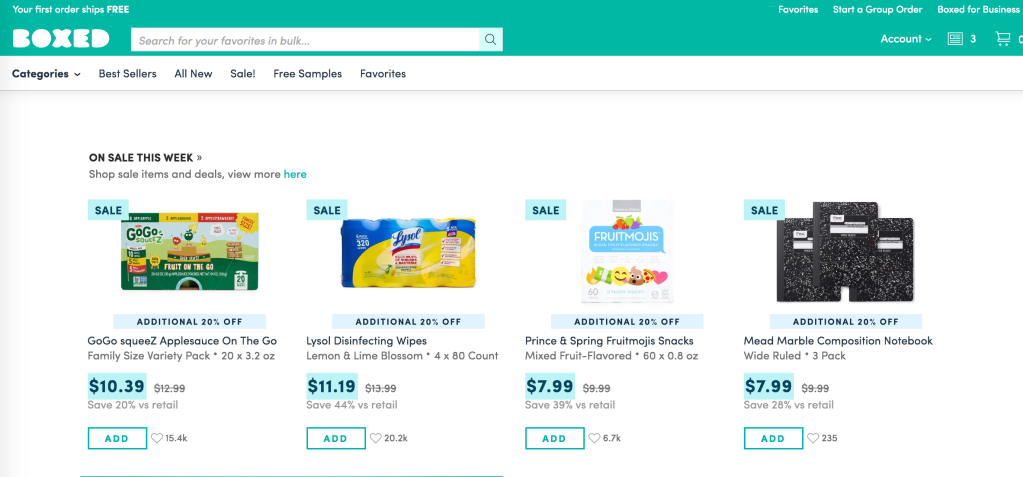Focus the bulk favorites search field
This screenshot has width=1023, height=477.
tap(305, 40)
